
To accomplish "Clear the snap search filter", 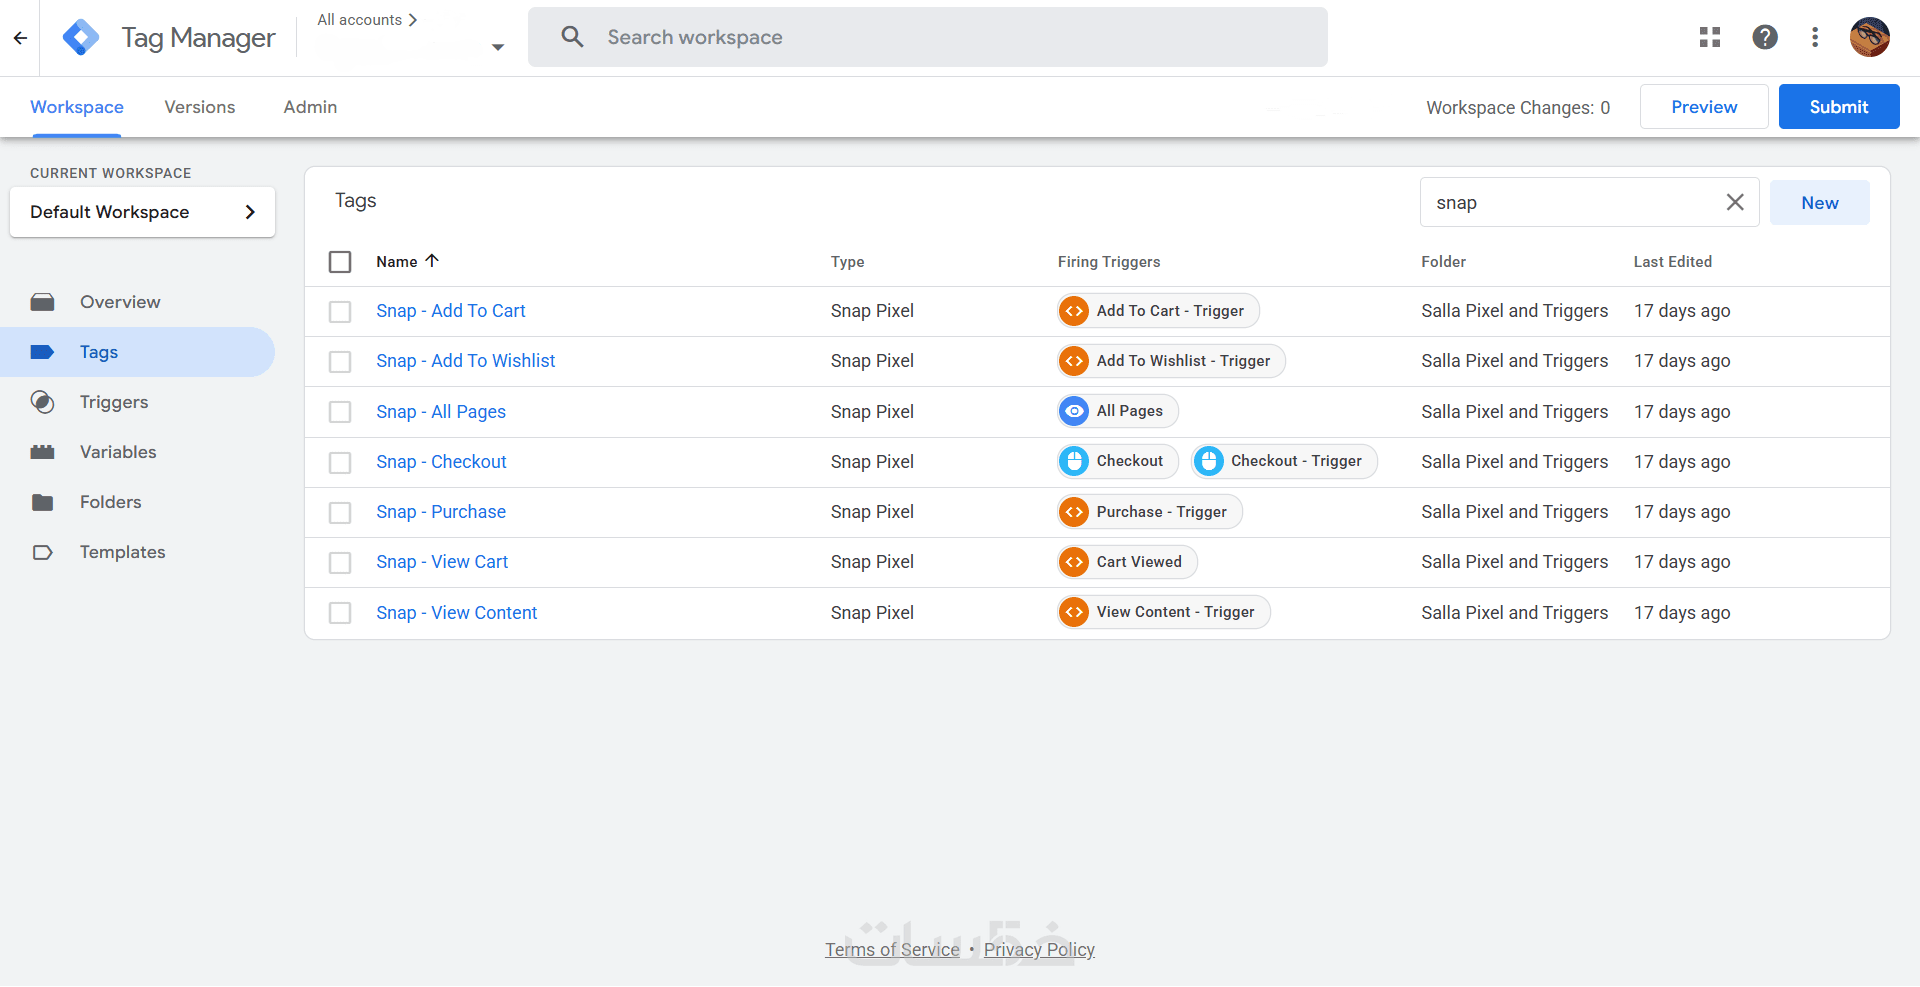I will [1735, 202].
